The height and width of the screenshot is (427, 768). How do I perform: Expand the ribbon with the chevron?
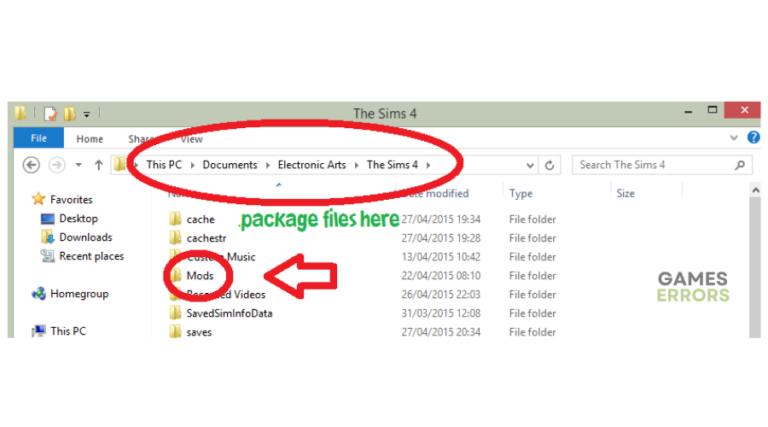(734, 138)
